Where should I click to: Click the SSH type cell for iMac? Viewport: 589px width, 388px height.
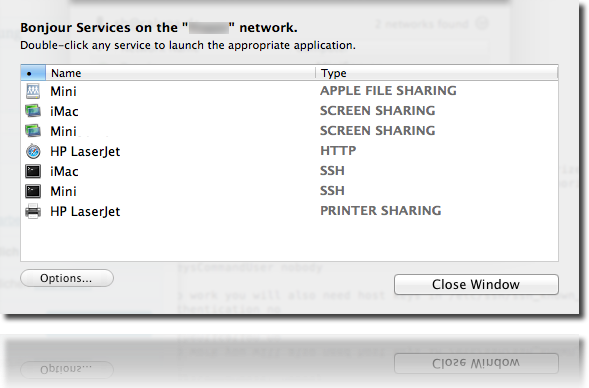coord(332,171)
